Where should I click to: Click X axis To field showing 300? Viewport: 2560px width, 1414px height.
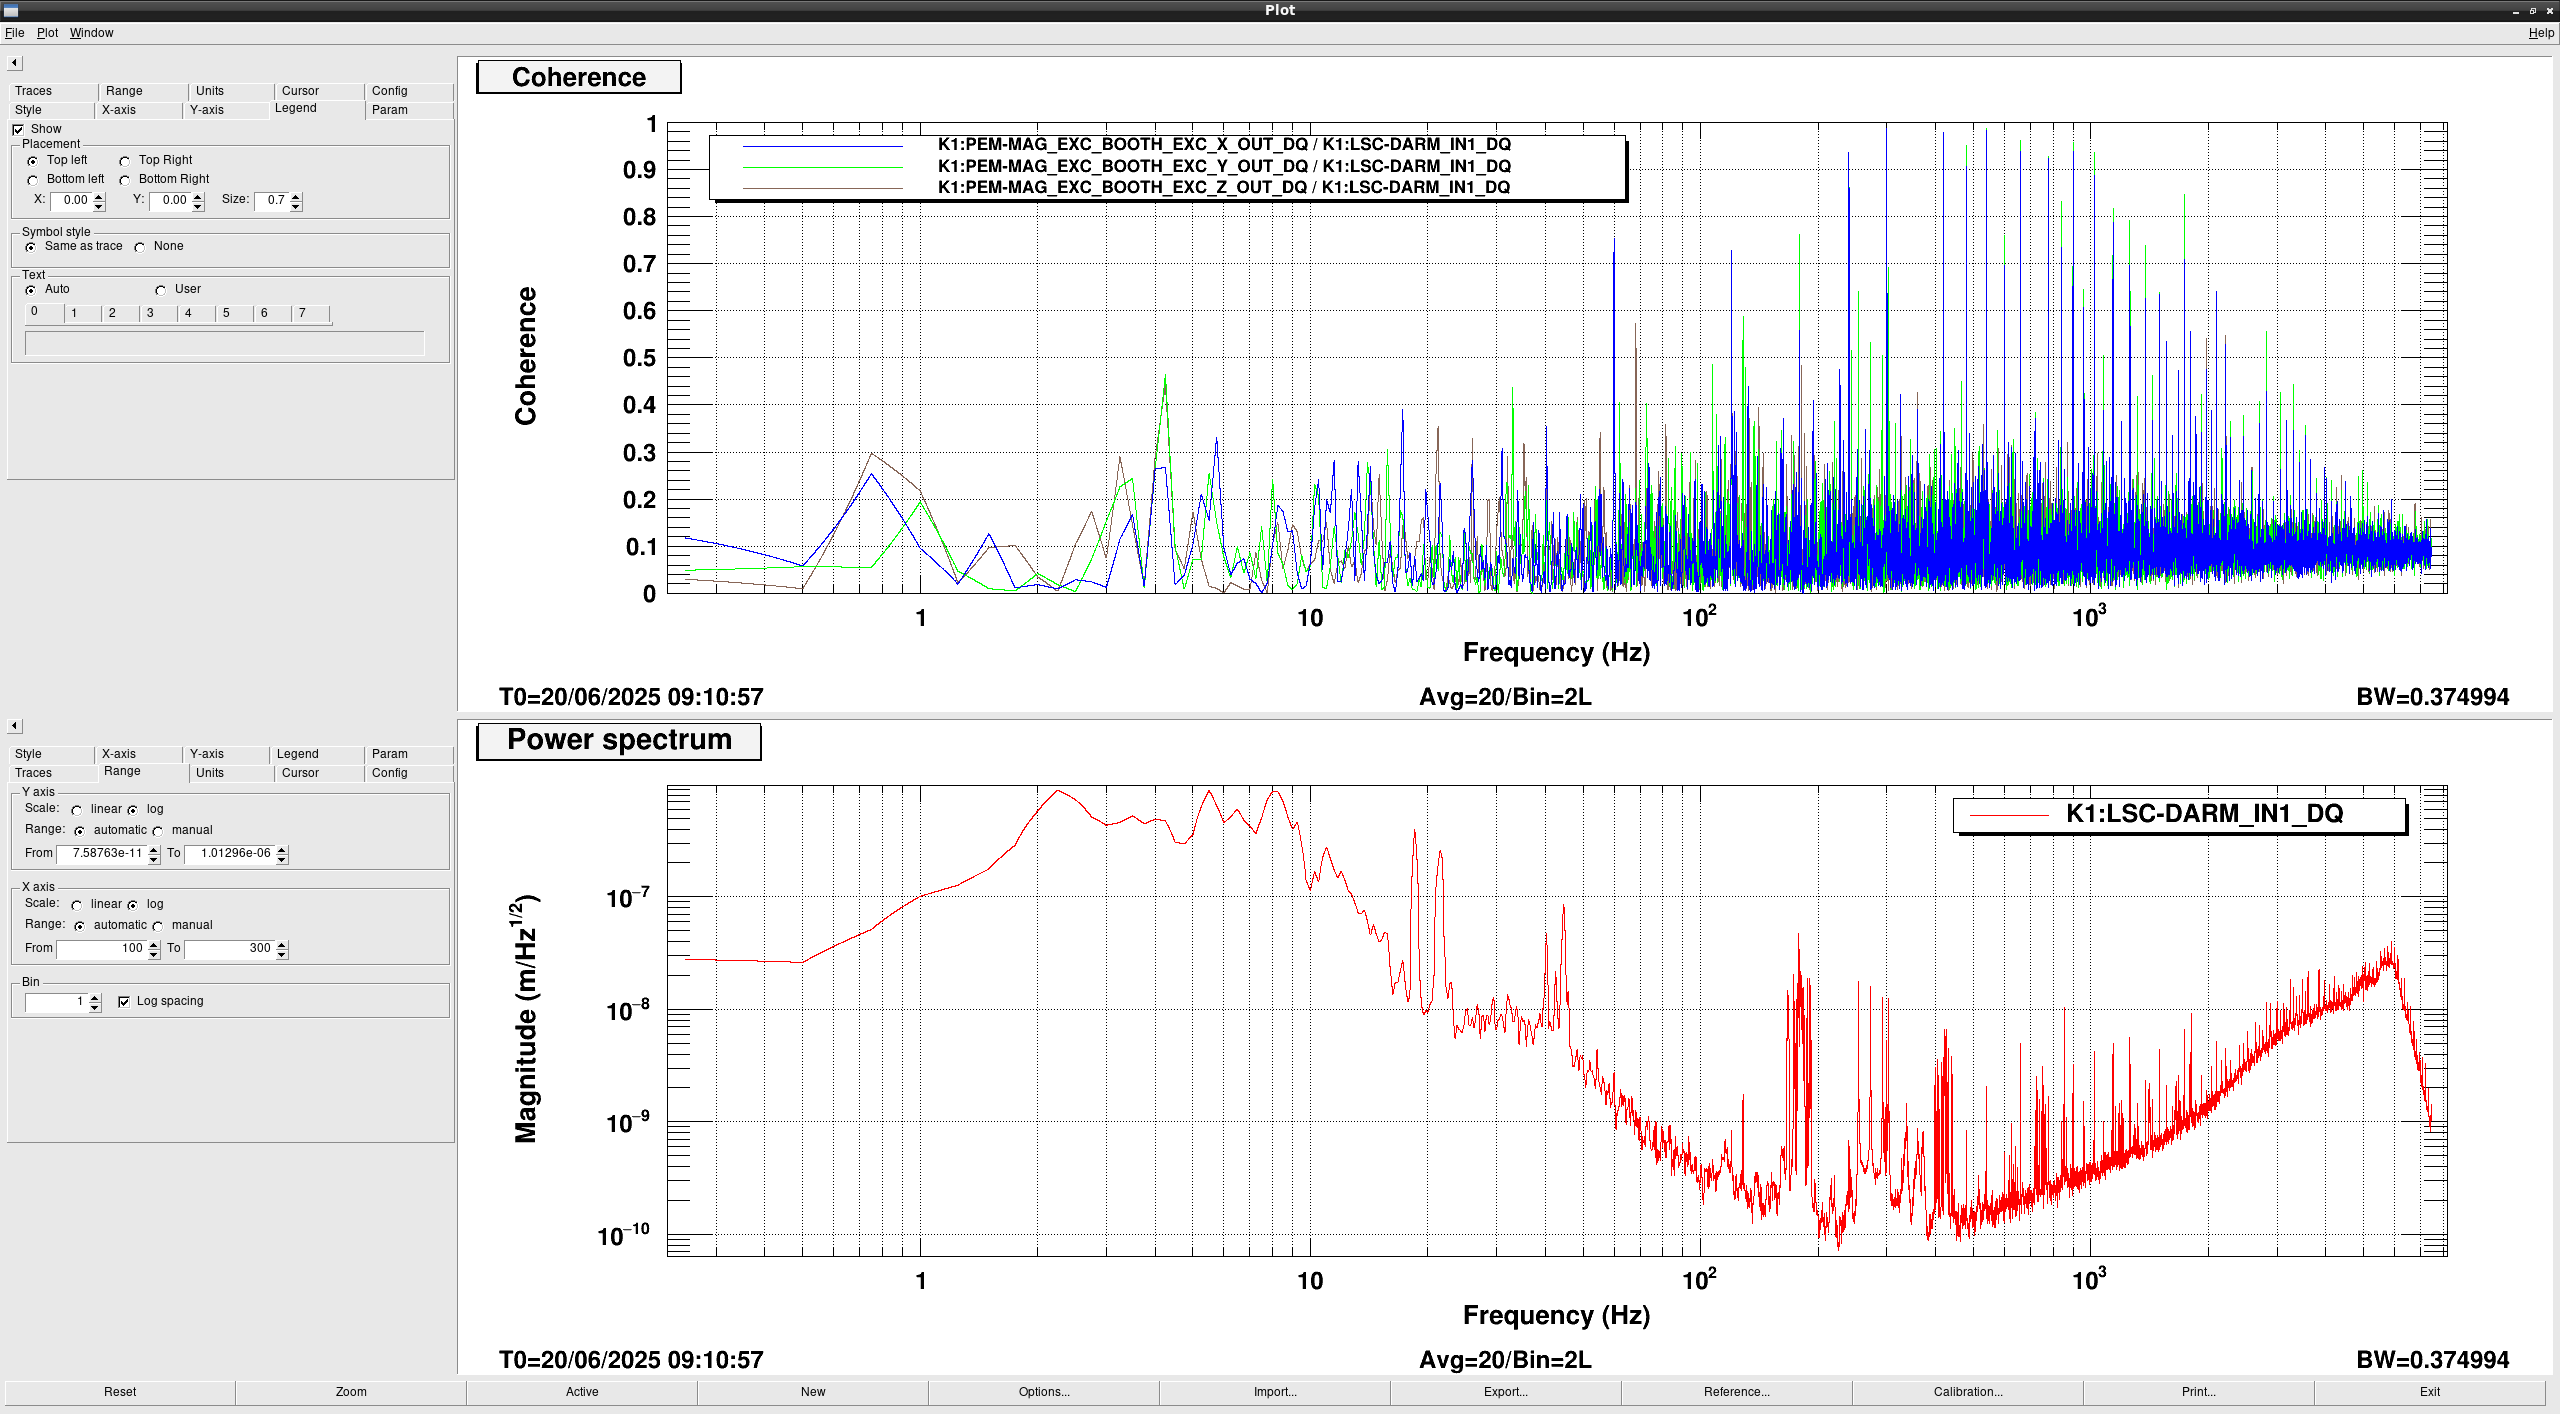pyautogui.click(x=230, y=949)
